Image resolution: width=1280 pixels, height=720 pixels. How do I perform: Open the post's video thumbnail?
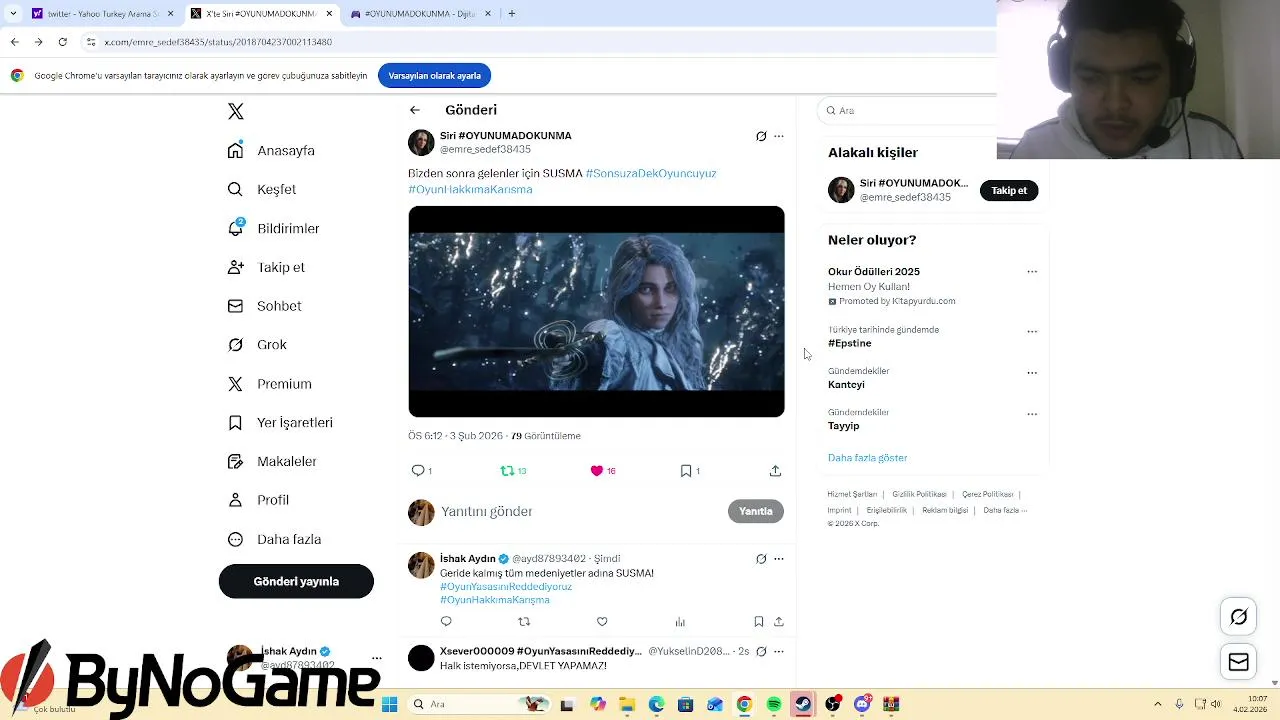point(596,311)
